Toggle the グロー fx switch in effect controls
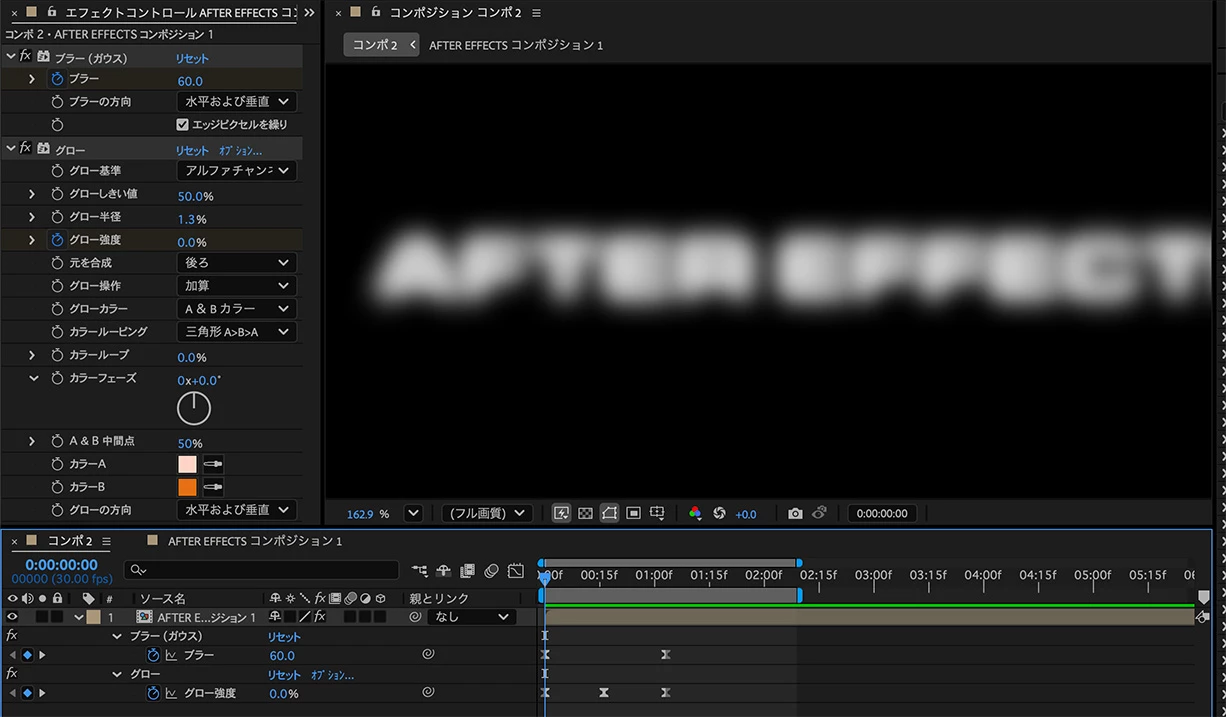 click(x=25, y=148)
